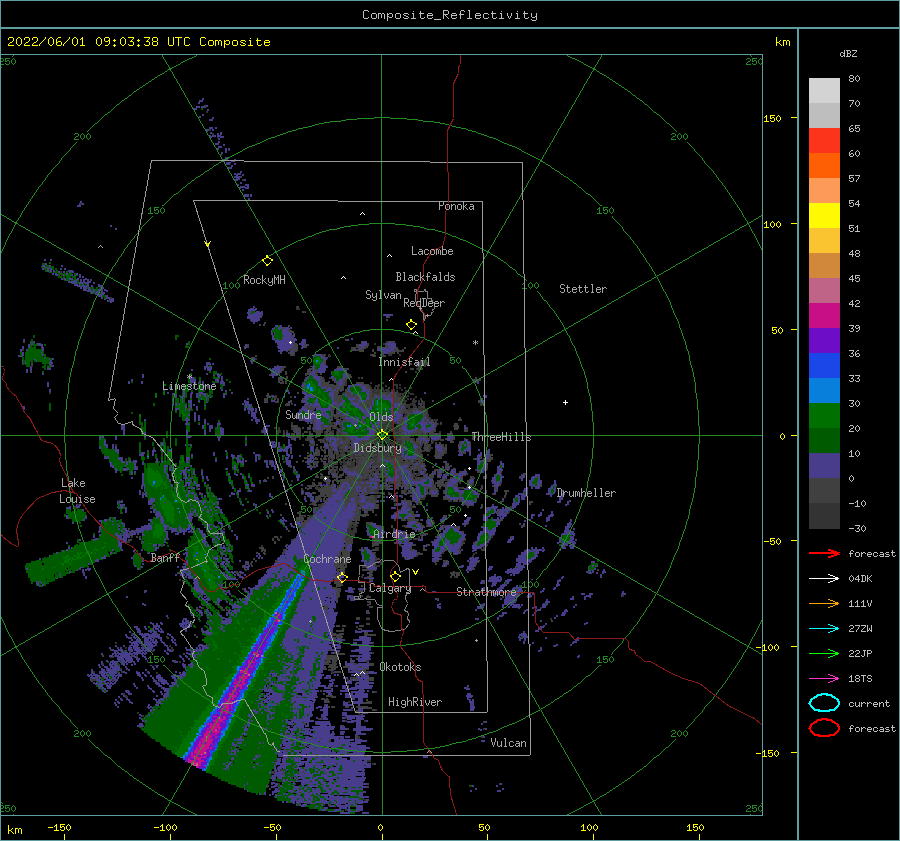The width and height of the screenshot is (900, 841).
Task: Click the Composite_Reflectivity title text
Action: pyautogui.click(x=450, y=15)
